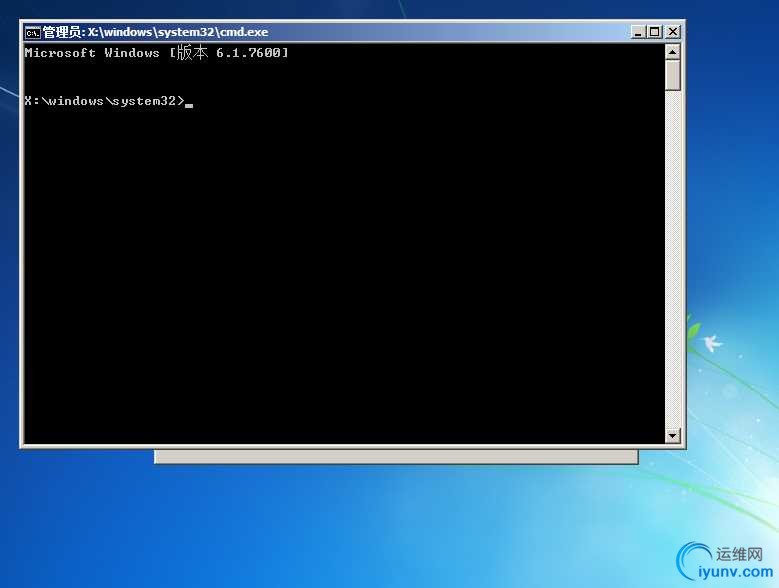Click the scrollbar down arrow
Screen dimensions: 779x588
point(673,436)
